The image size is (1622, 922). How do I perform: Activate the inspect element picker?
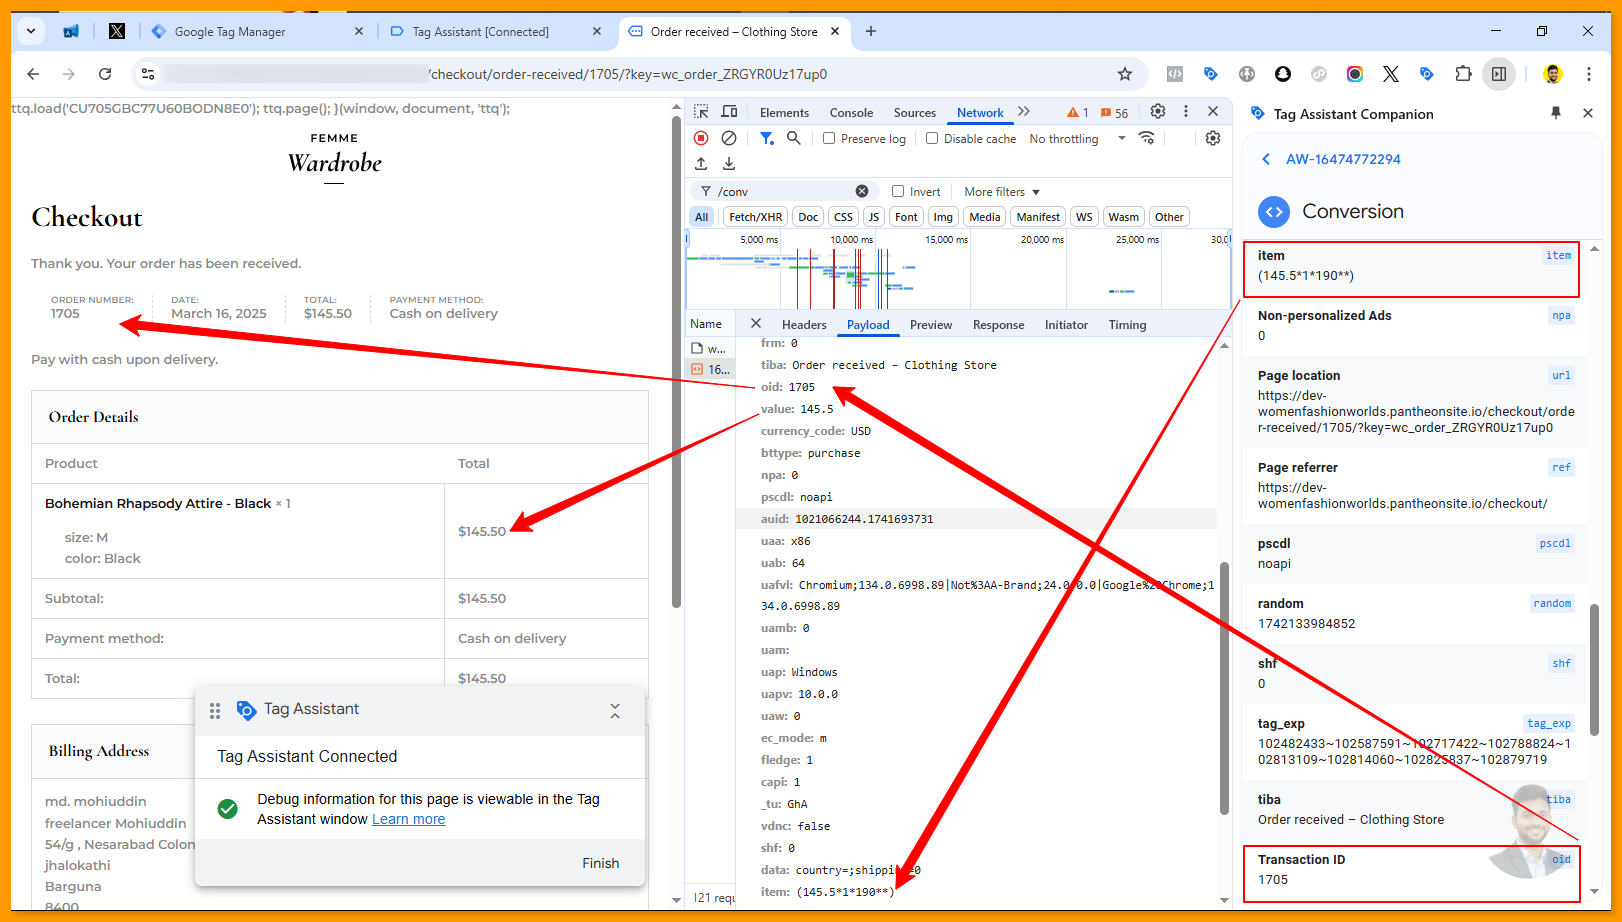tap(701, 112)
